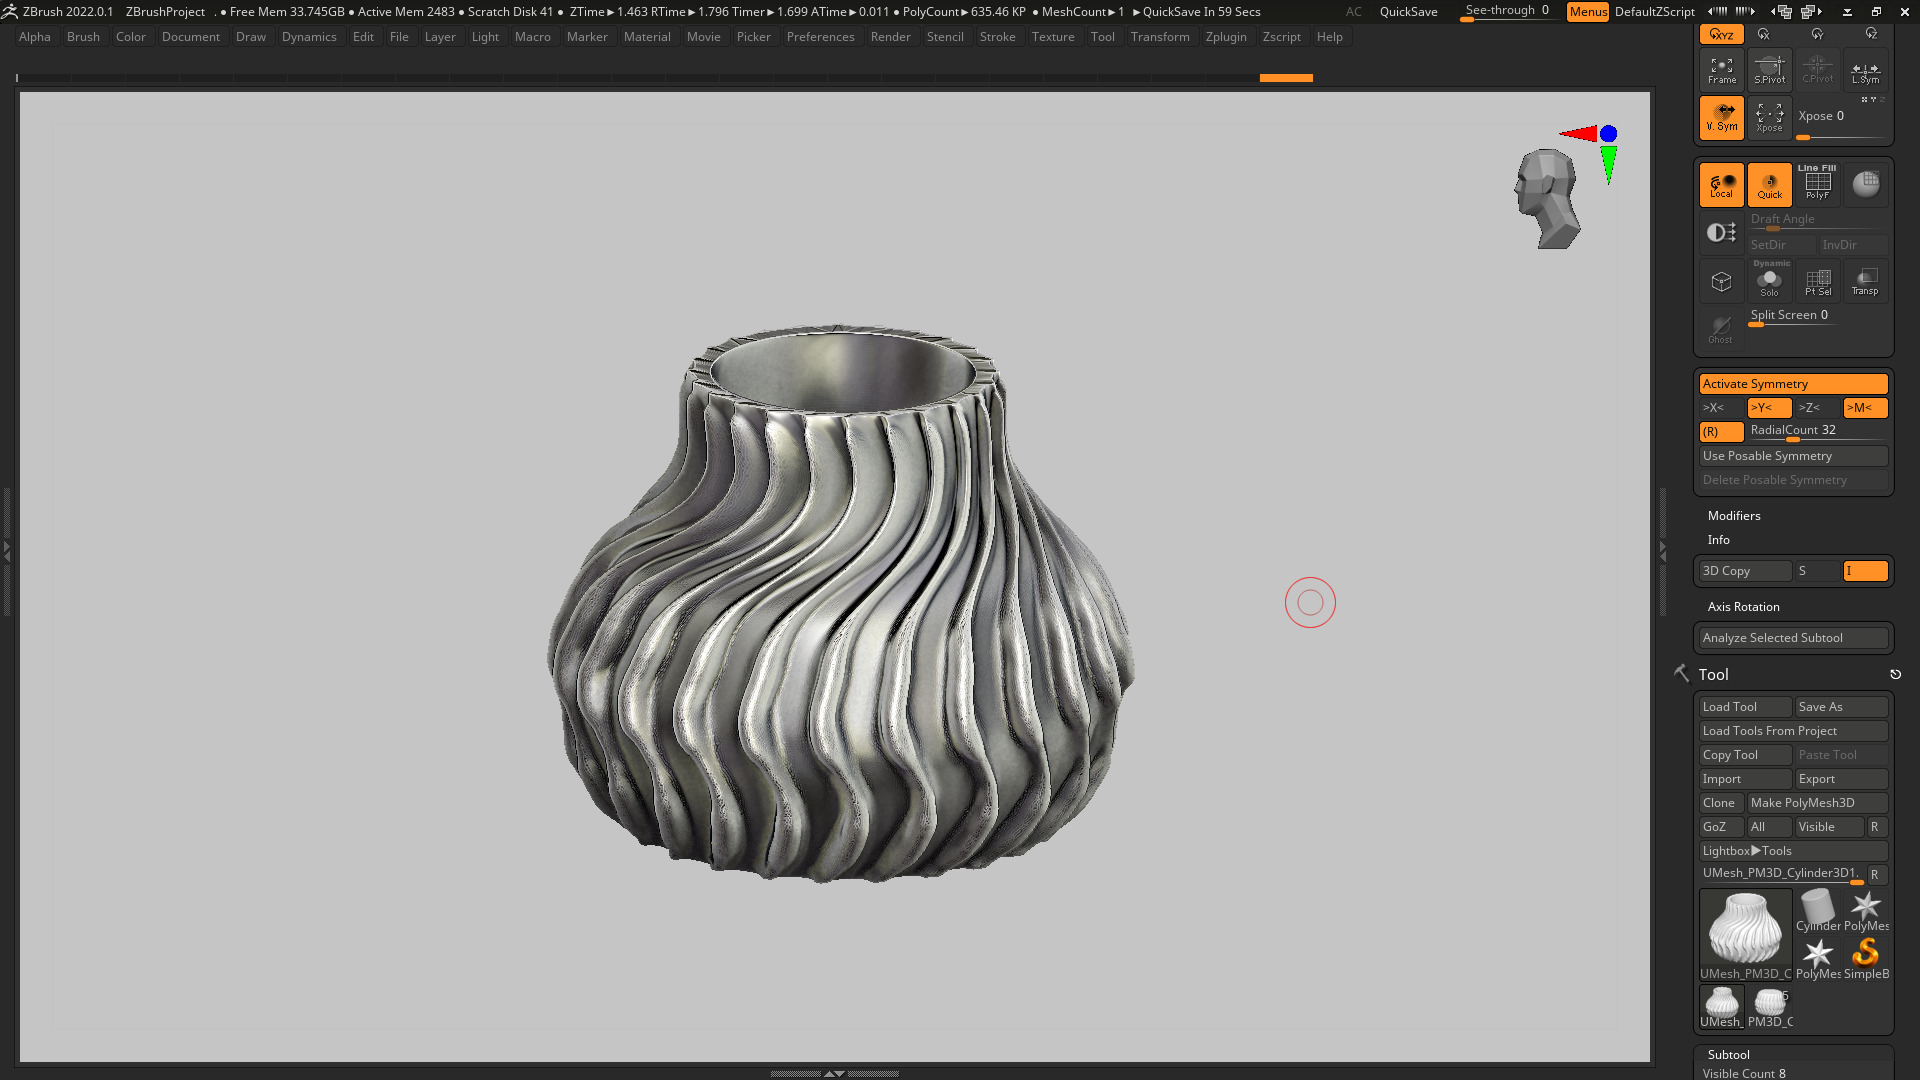Toggle the Menus button
Viewport: 1920px width, 1080px height.
tap(1588, 12)
